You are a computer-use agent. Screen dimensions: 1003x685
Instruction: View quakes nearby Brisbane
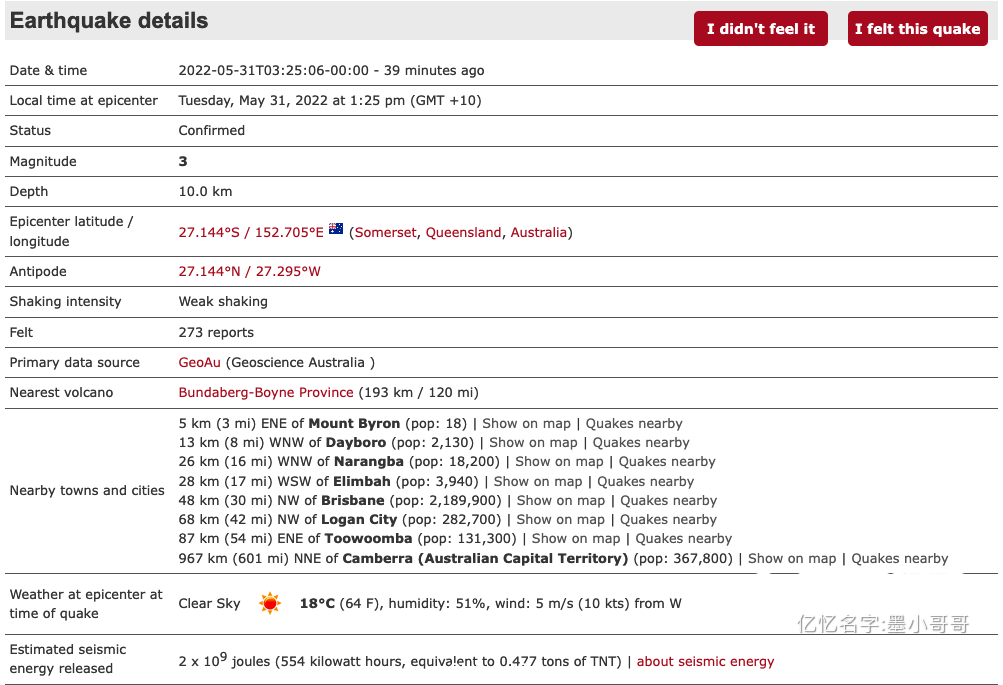[x=668, y=500]
